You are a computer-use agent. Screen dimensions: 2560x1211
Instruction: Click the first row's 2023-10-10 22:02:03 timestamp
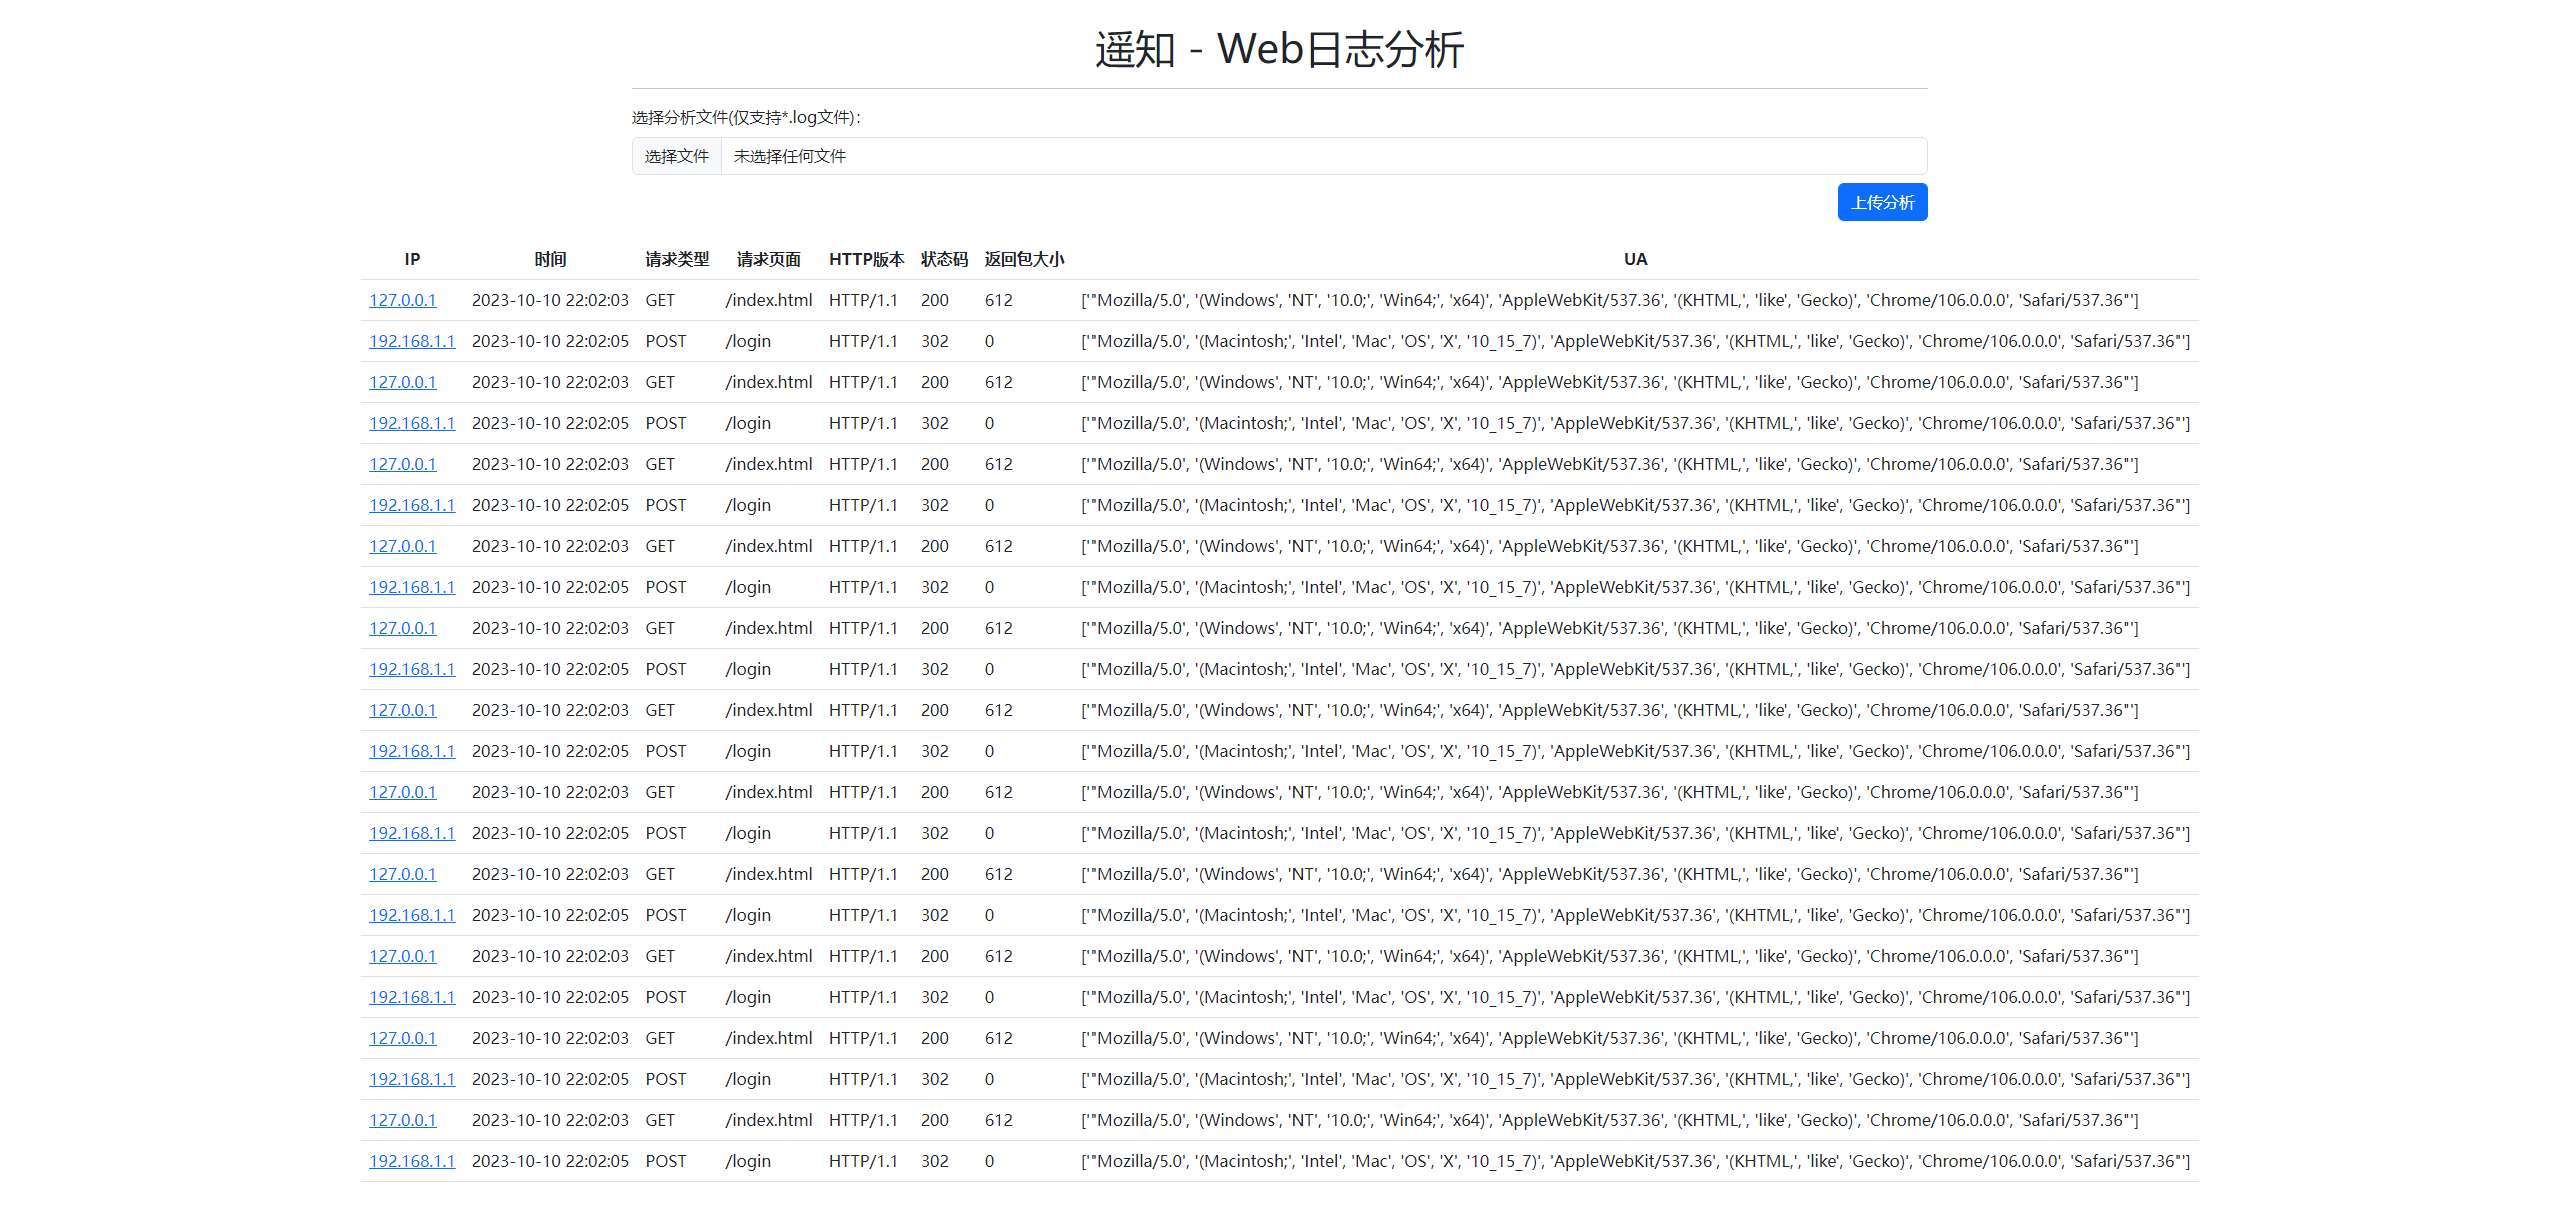pos(550,300)
